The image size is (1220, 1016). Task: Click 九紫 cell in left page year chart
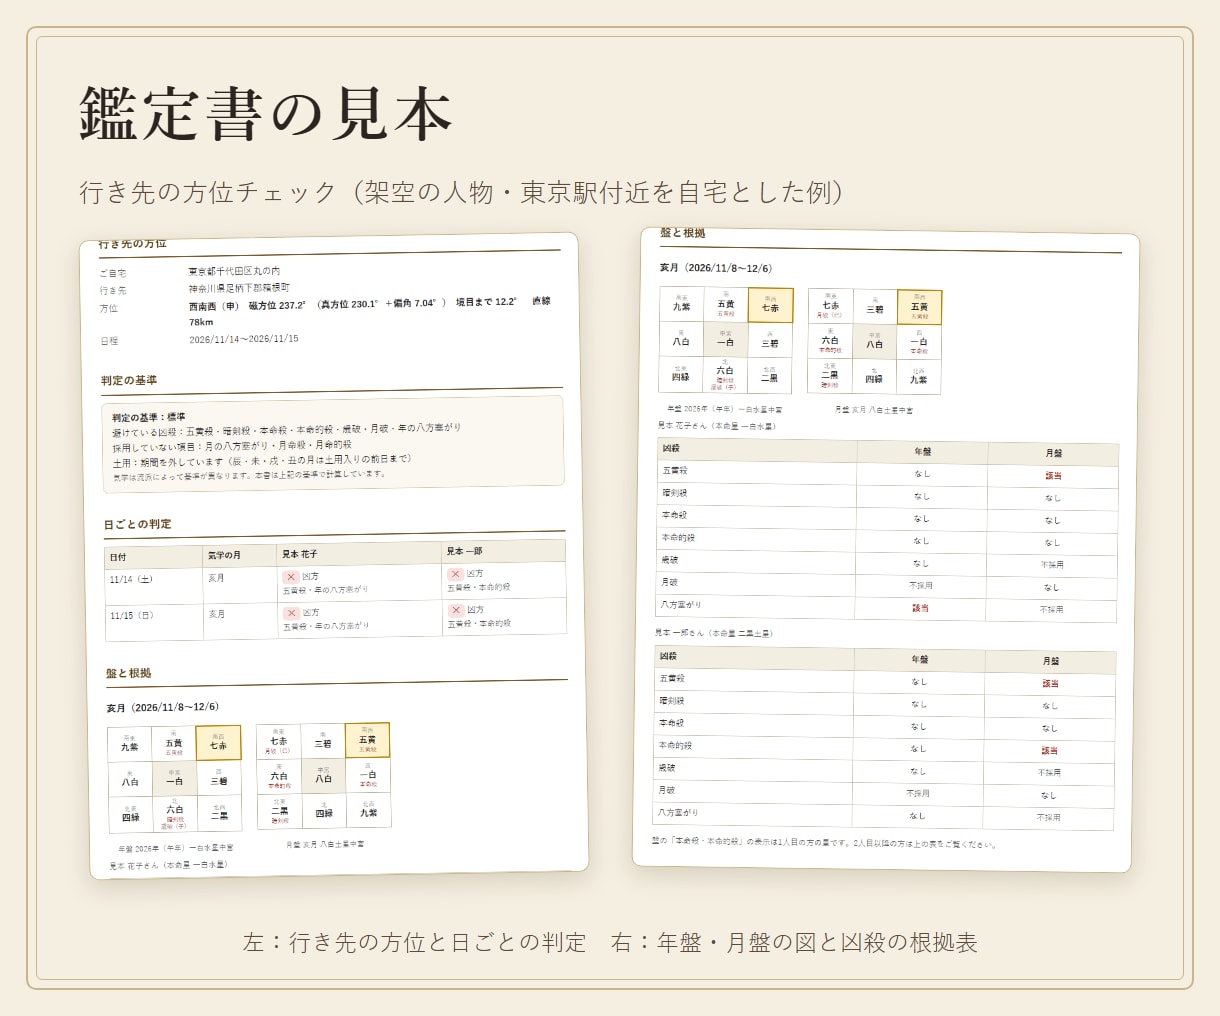pos(130,745)
